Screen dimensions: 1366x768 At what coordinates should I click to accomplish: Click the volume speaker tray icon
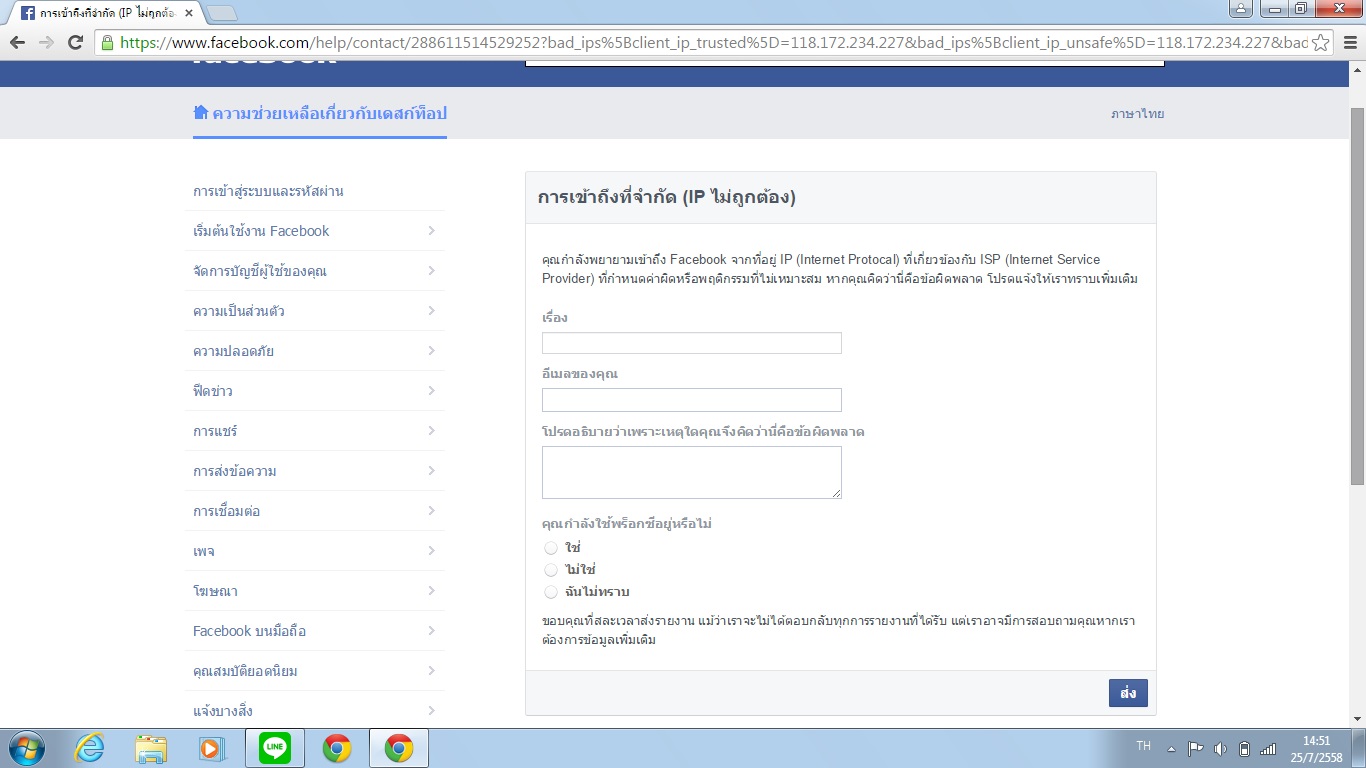coord(1220,748)
